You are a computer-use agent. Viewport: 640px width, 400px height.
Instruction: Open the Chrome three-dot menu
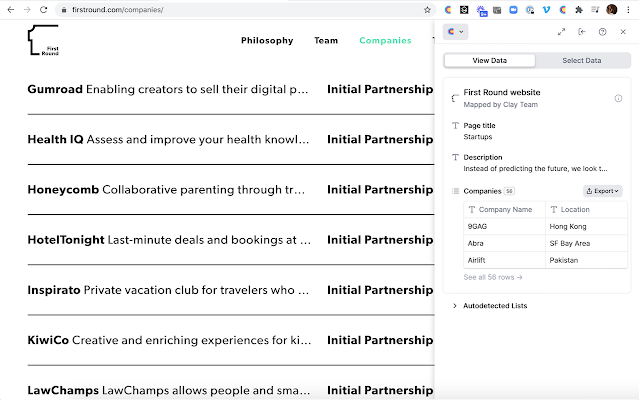tap(628, 10)
